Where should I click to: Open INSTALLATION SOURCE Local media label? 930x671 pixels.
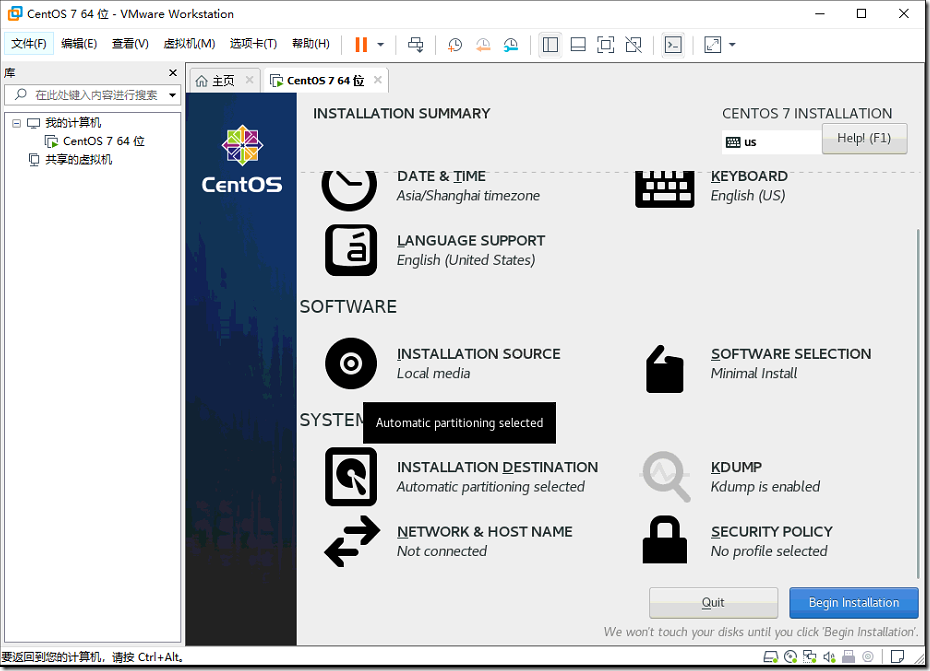pos(479,363)
